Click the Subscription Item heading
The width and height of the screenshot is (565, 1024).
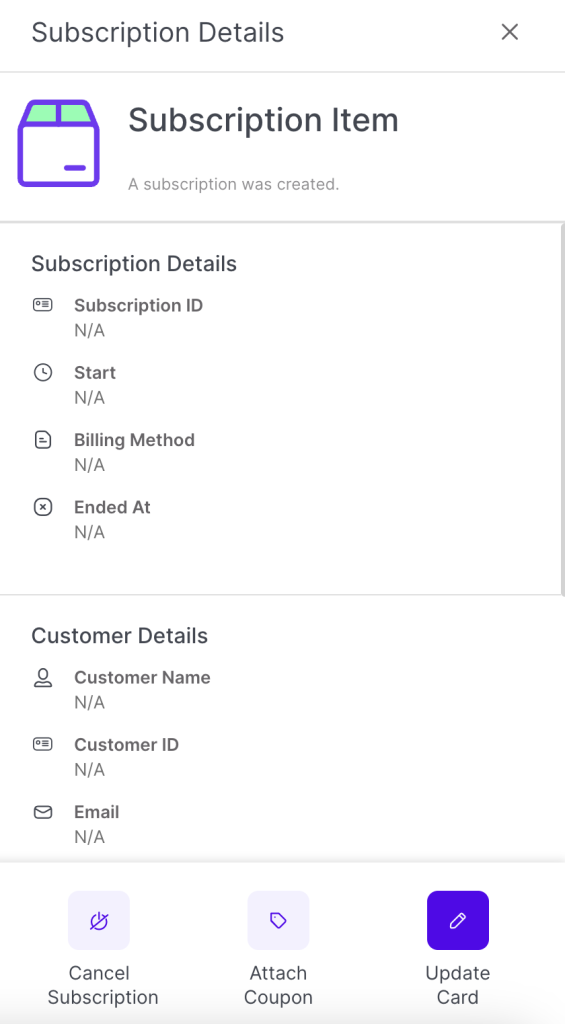click(263, 120)
